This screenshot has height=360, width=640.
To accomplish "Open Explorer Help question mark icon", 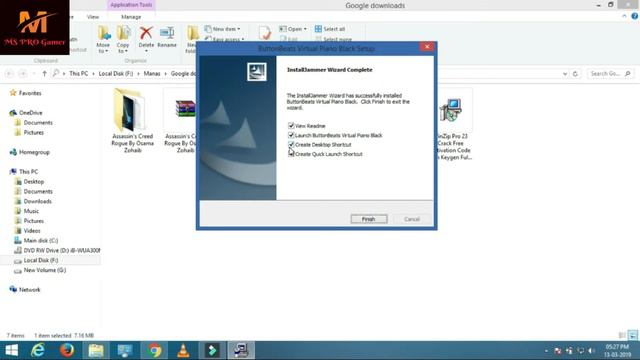I will pyautogui.click(x=634, y=16).
